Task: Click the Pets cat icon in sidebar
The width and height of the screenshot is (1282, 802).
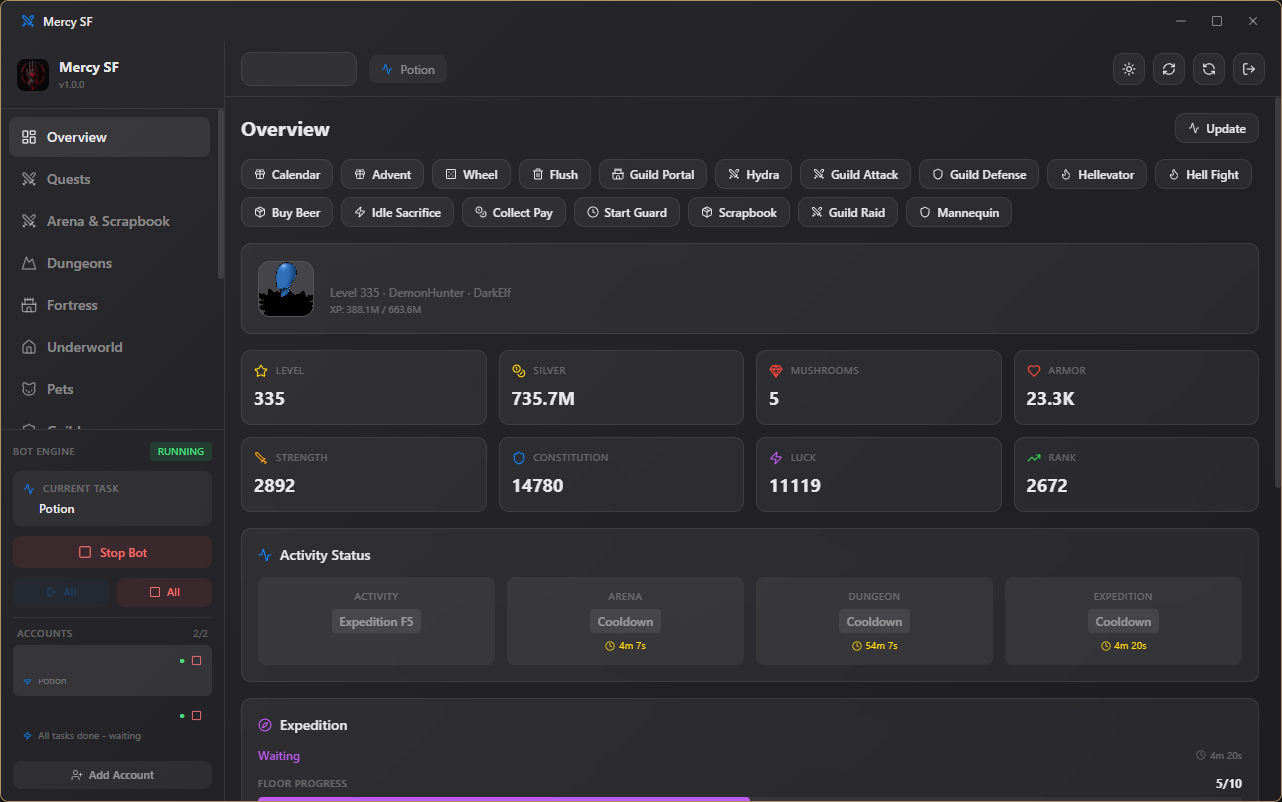Action: pyautogui.click(x=29, y=389)
